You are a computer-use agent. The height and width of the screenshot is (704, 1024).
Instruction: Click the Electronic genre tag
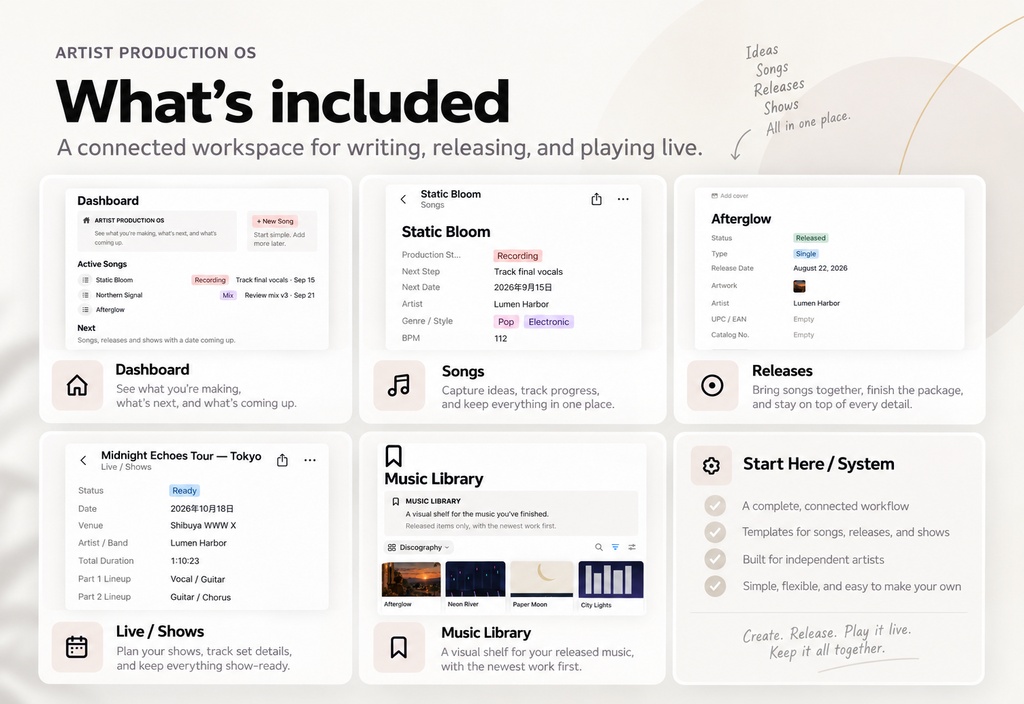[549, 321]
